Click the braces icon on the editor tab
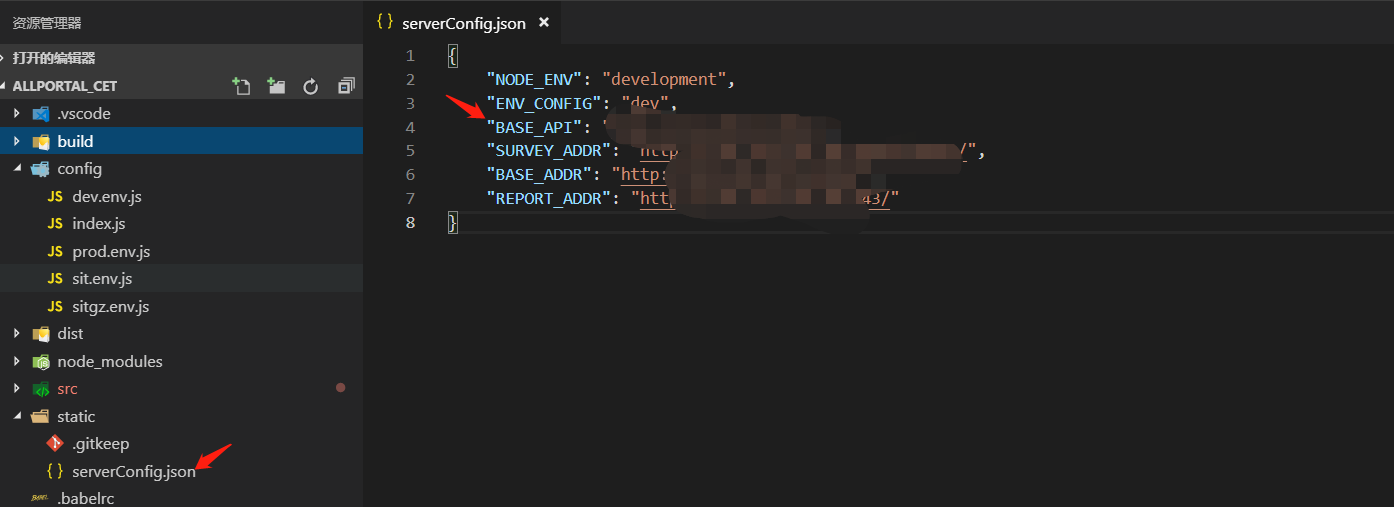The width and height of the screenshot is (1394, 507). (x=385, y=22)
